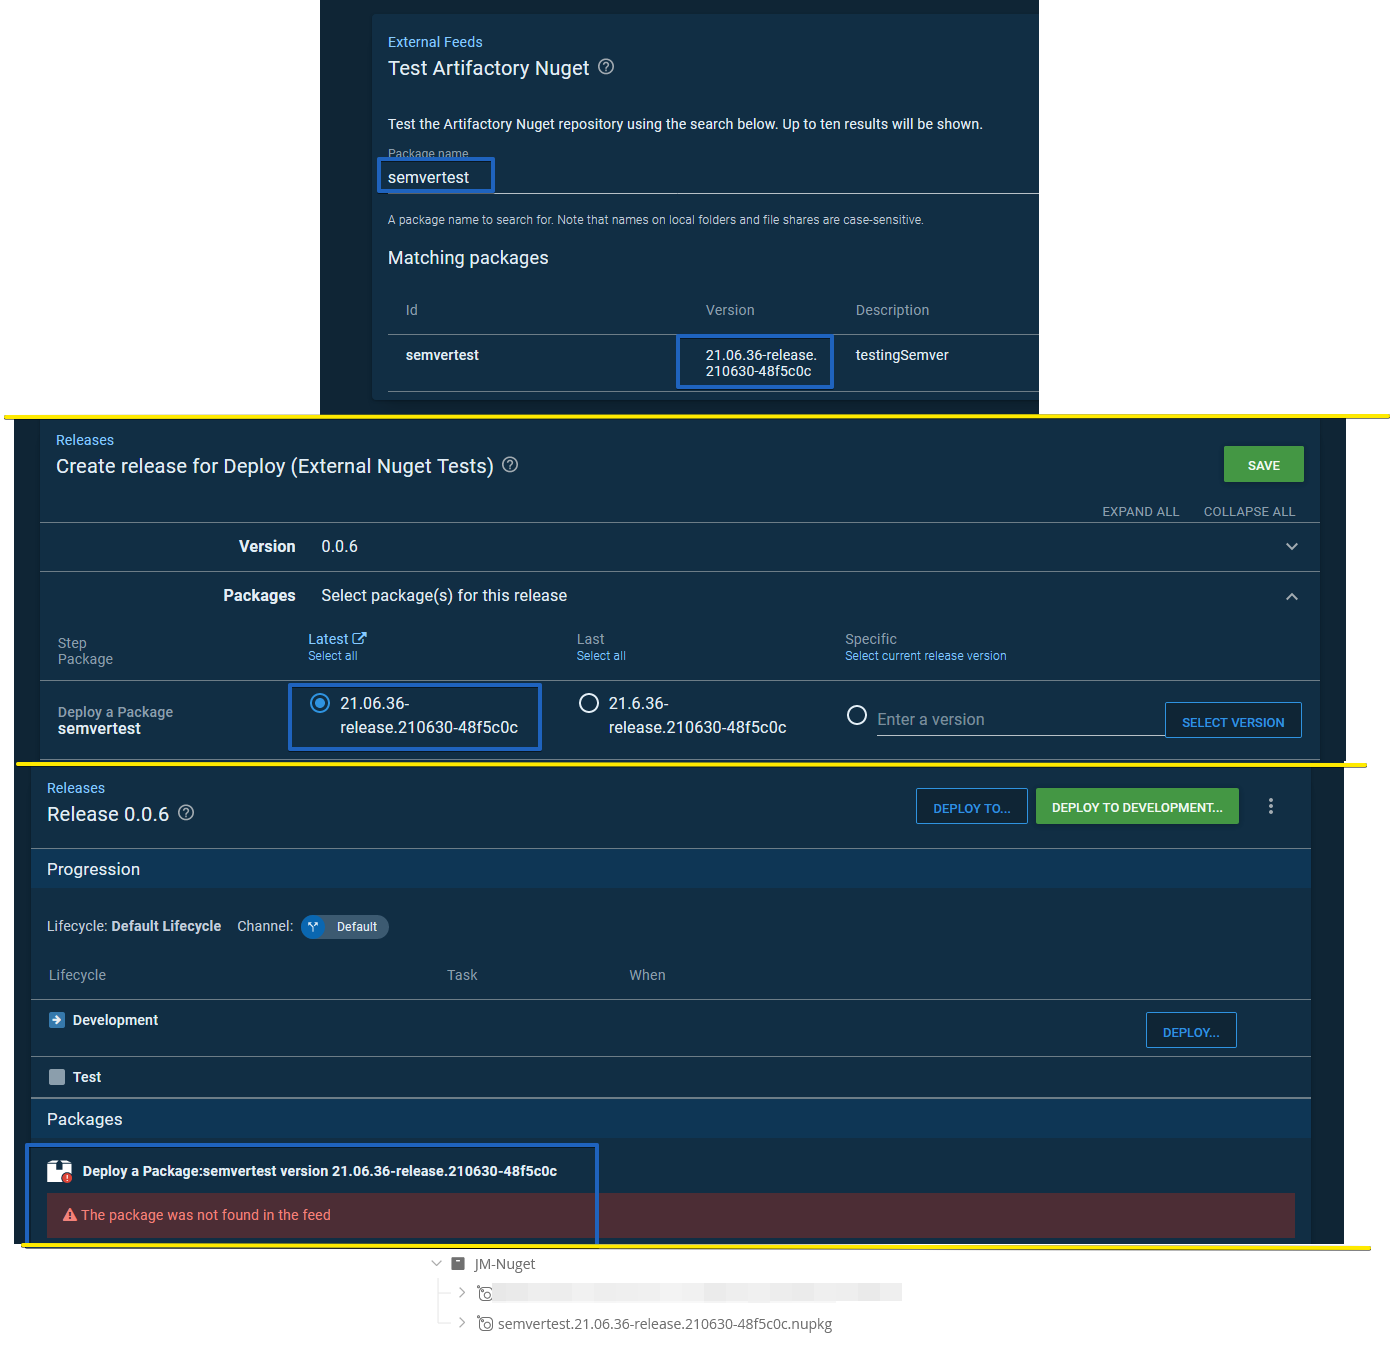The height and width of the screenshot is (1345, 1395).
Task: Click the help icon beside Release 0.0.6
Action: [186, 813]
